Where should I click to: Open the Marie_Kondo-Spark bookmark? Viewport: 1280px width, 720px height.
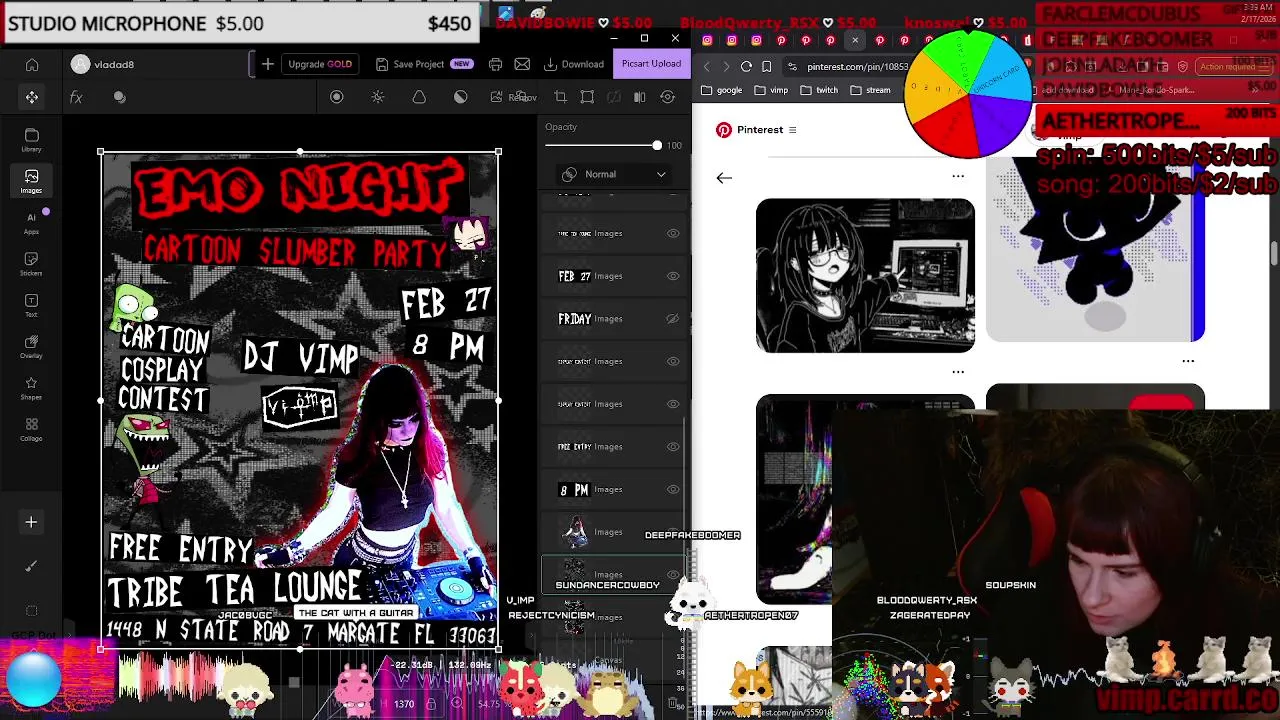[x=1152, y=90]
